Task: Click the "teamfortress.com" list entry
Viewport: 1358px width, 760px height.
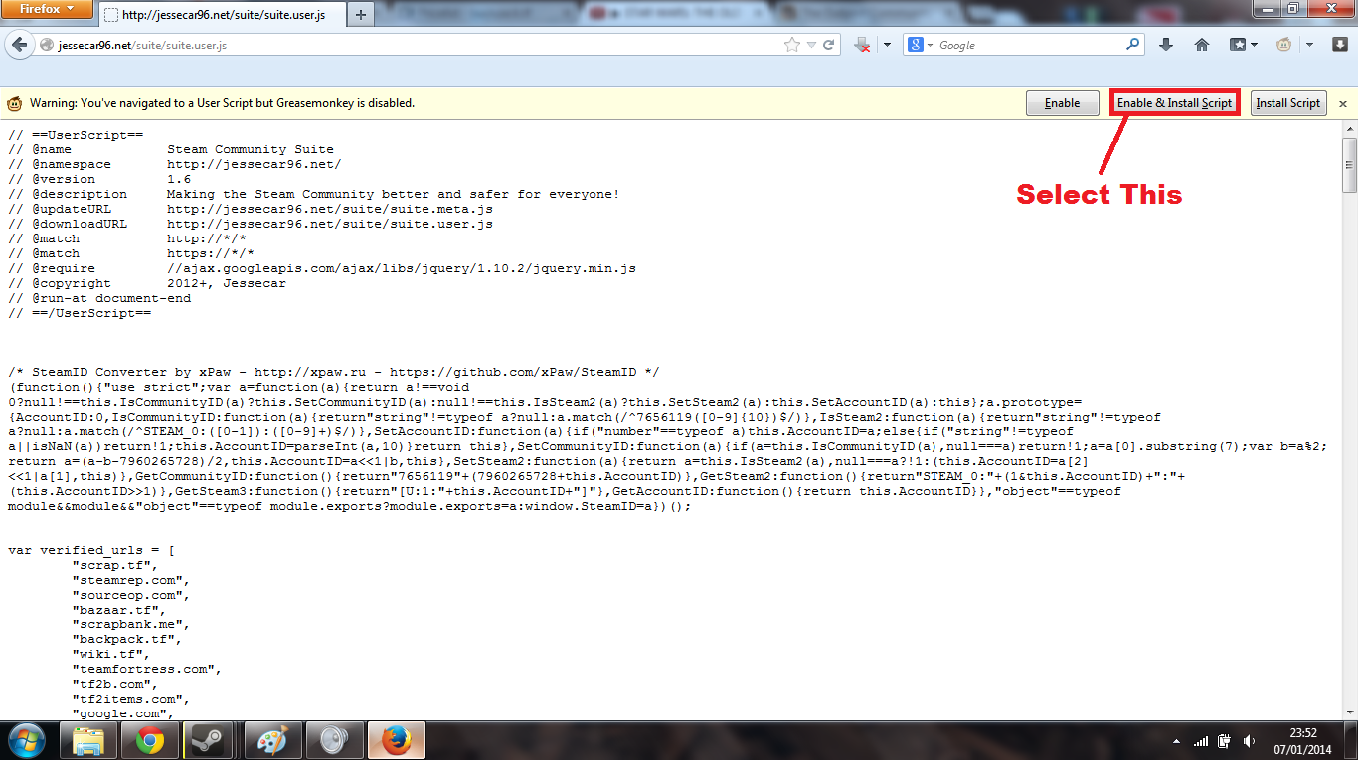Action: [x=147, y=670]
